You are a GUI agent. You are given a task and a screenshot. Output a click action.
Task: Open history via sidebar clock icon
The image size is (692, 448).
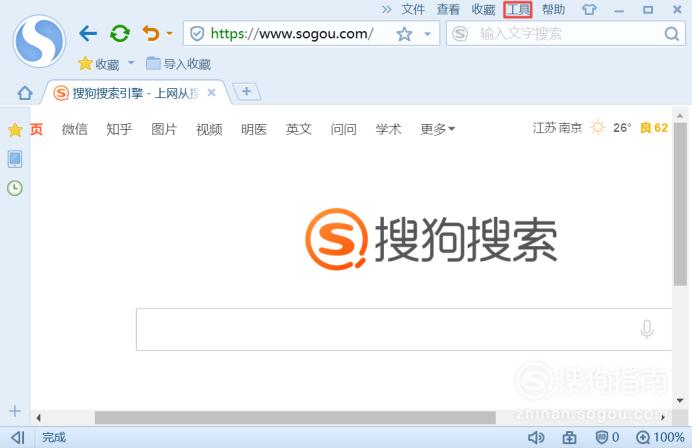pyautogui.click(x=15, y=188)
